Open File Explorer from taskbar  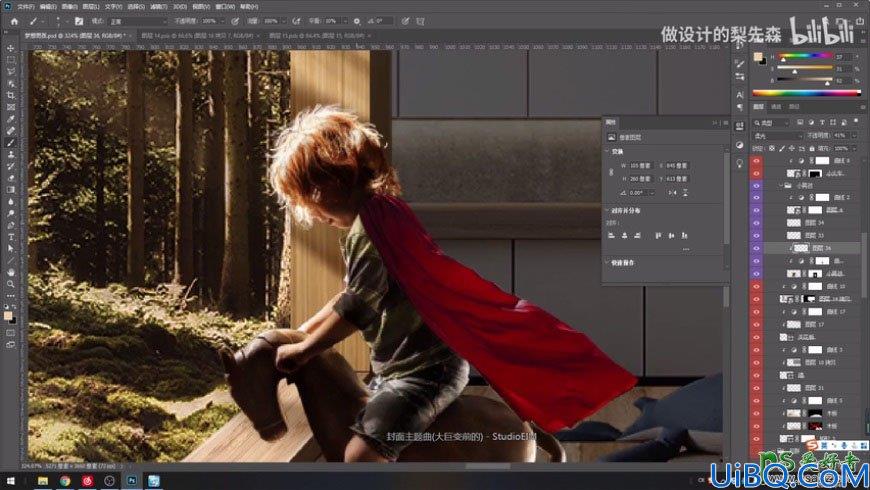pos(43,481)
